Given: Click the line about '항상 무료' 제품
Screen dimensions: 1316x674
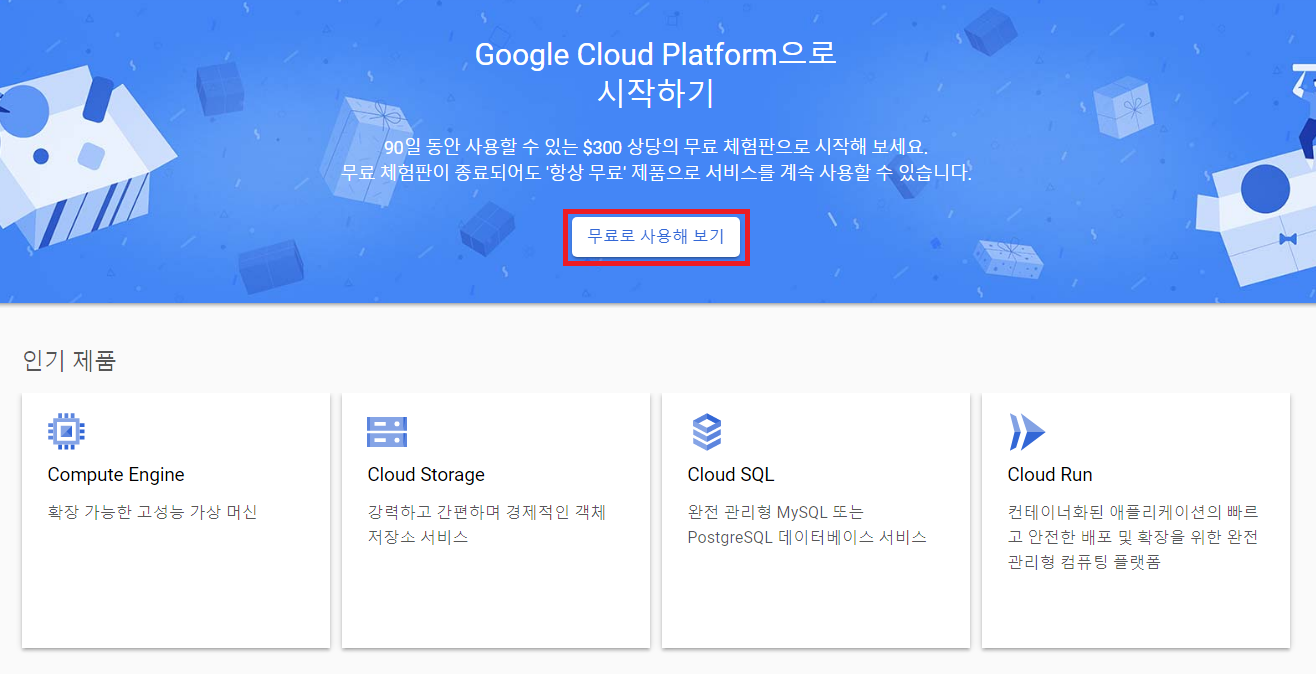Looking at the screenshot, I should click(x=656, y=173).
